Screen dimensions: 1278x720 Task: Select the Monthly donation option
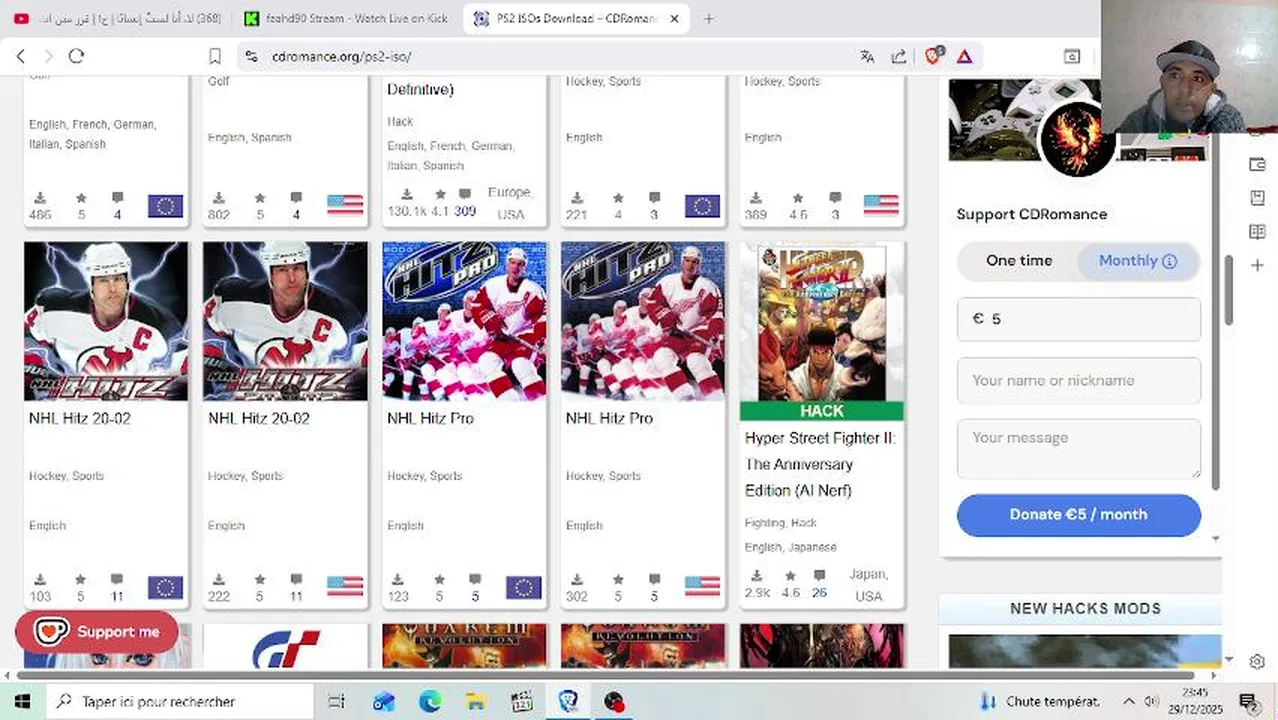[1137, 261]
